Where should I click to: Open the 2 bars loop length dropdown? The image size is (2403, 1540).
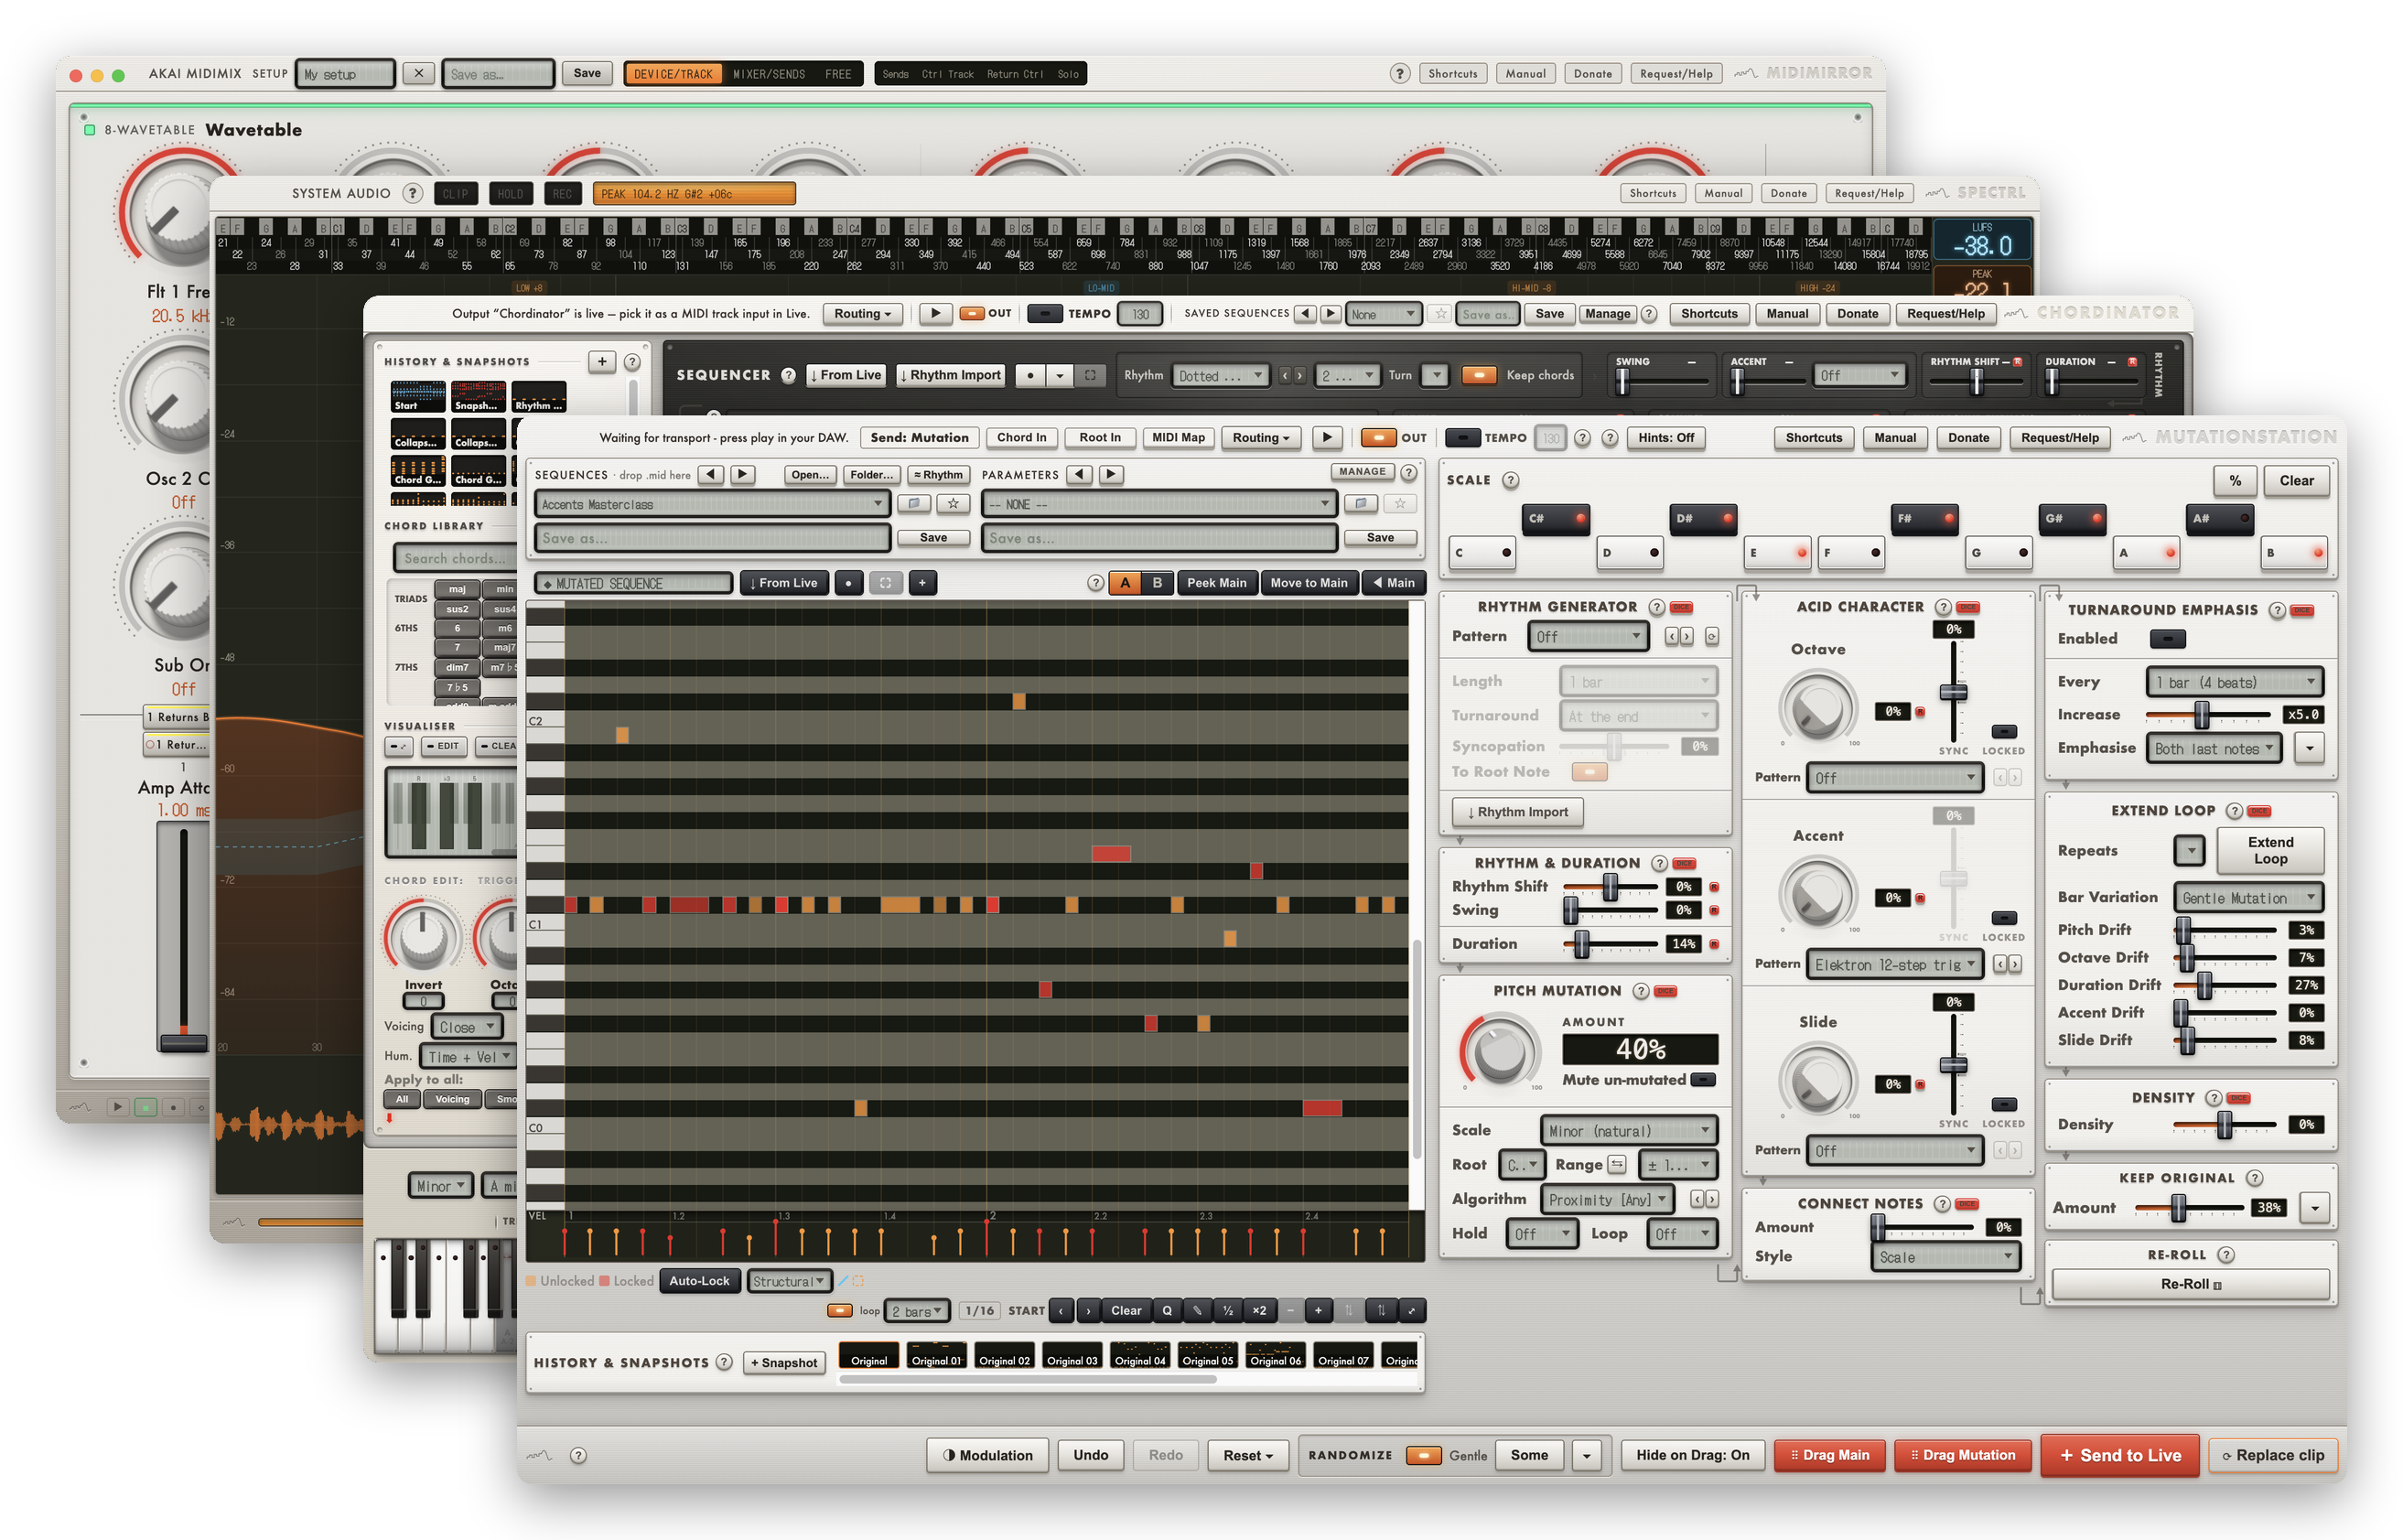coord(916,1311)
